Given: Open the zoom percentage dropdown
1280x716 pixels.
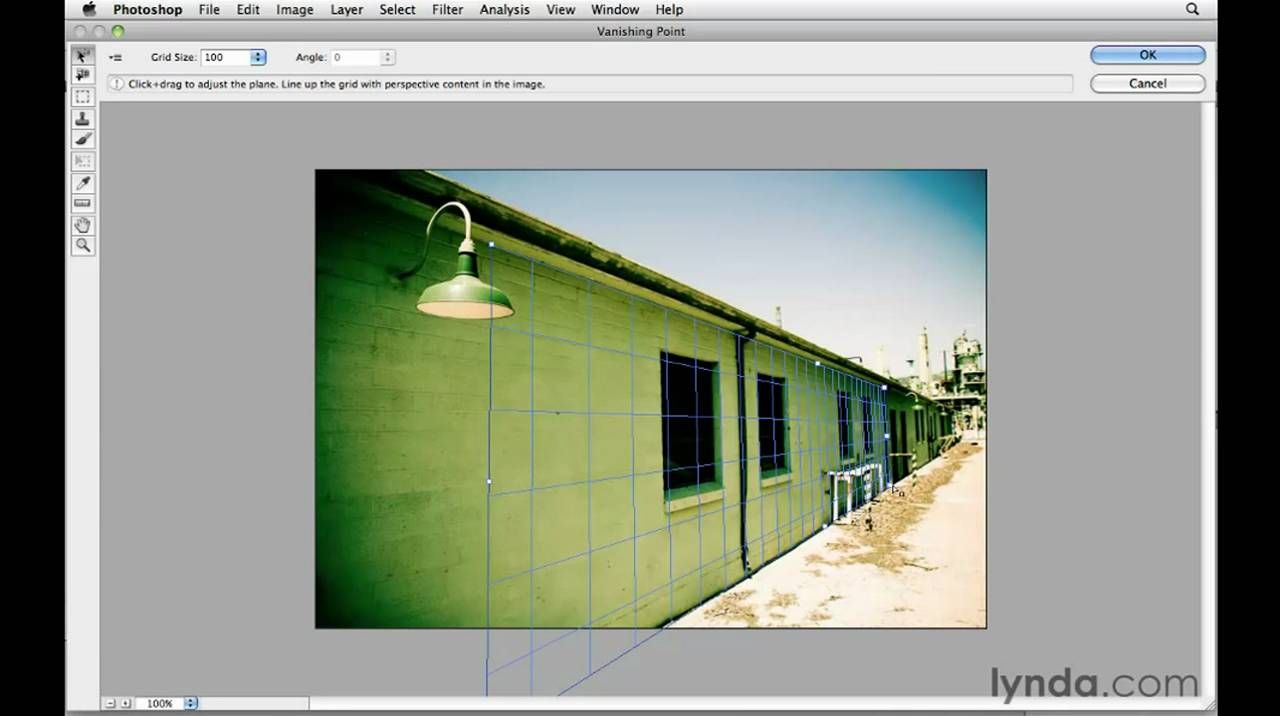Looking at the screenshot, I should pyautogui.click(x=190, y=703).
